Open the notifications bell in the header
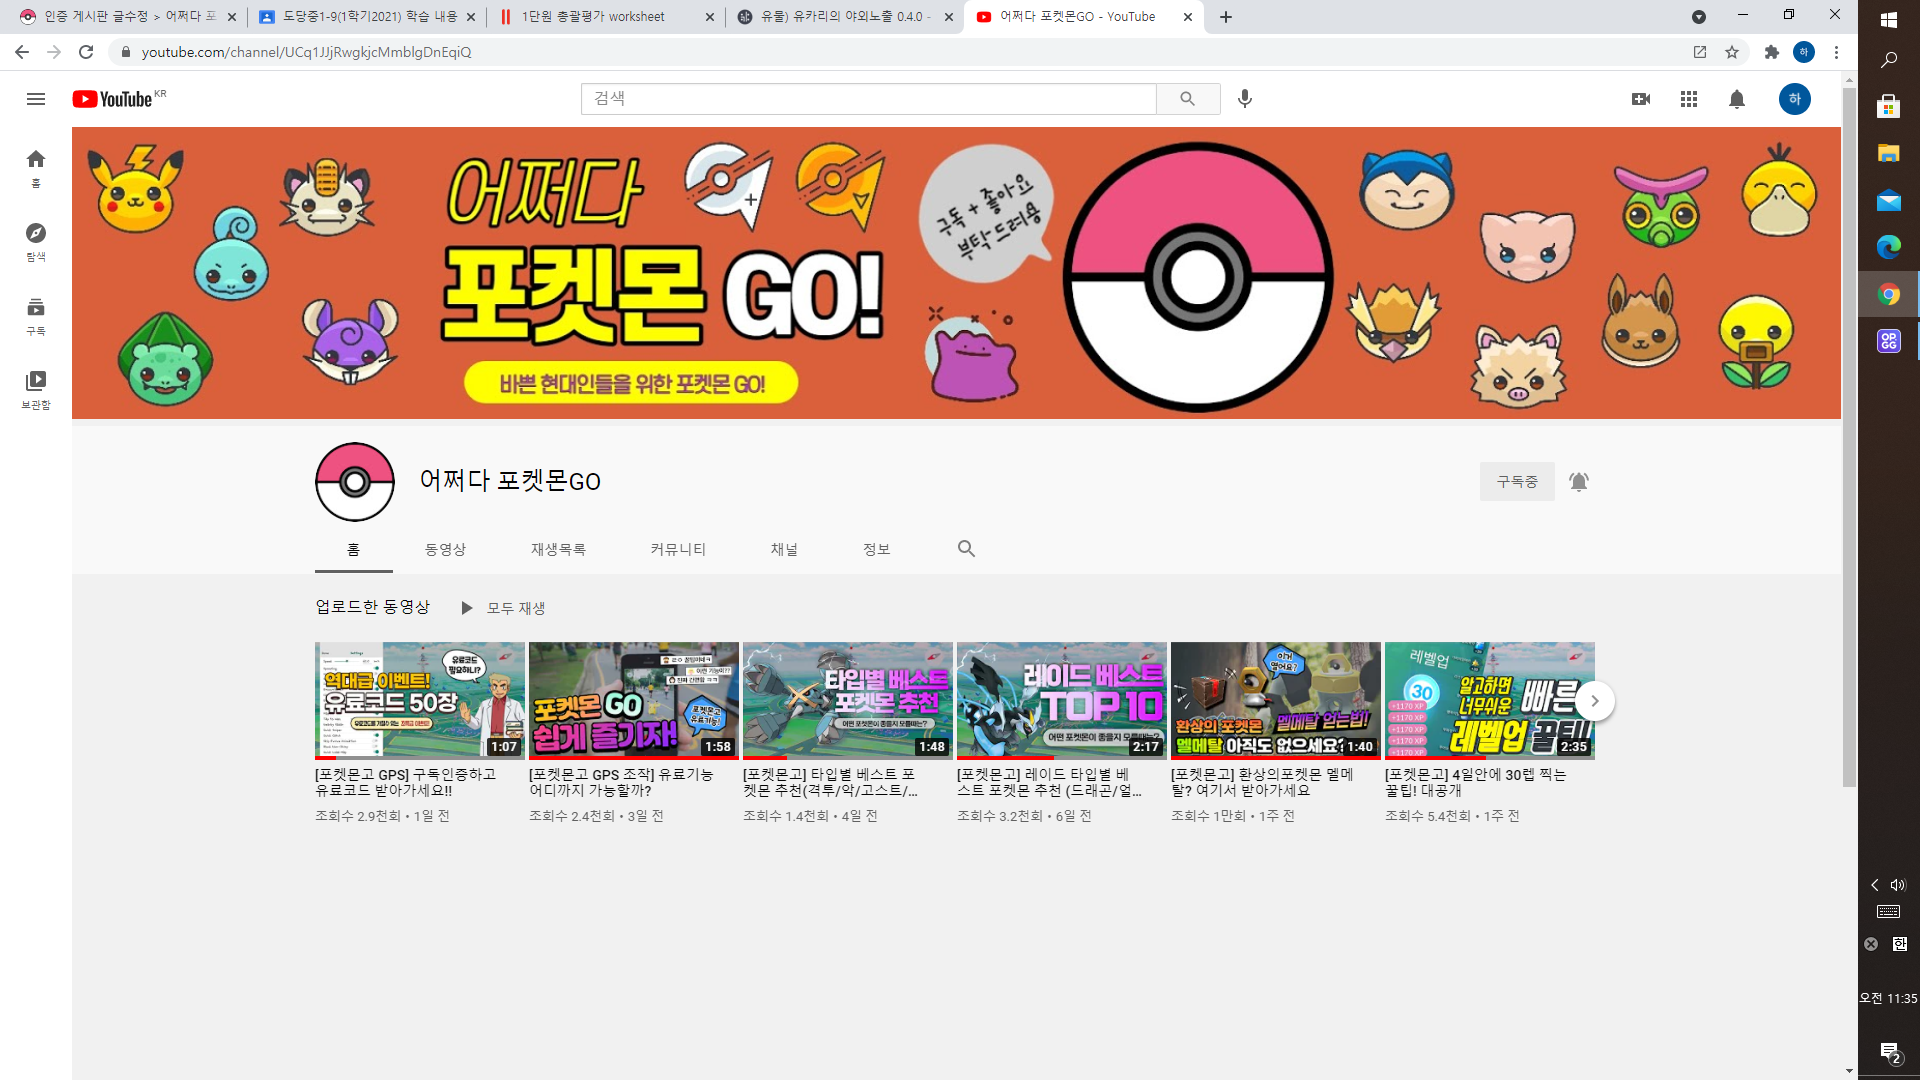This screenshot has width=1920, height=1080. coord(1737,99)
